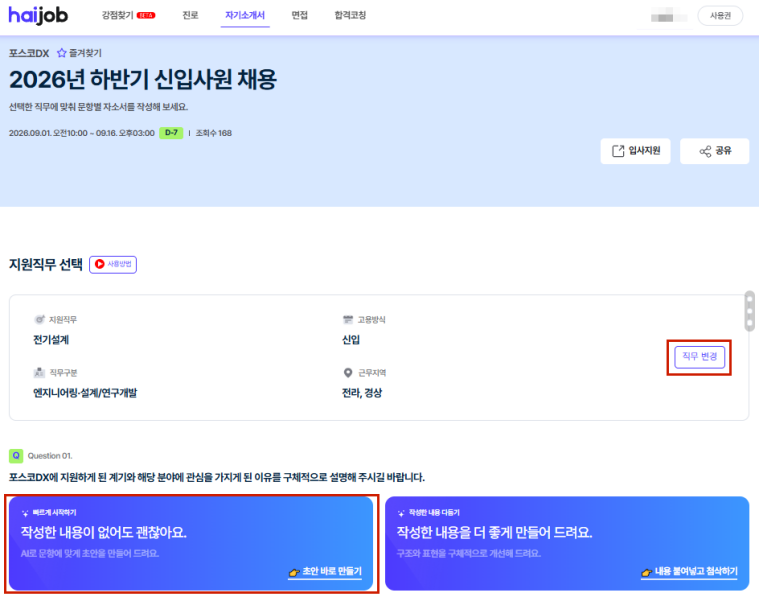
Task: Click the 고용방식 calendar icon
Action: pos(348,319)
